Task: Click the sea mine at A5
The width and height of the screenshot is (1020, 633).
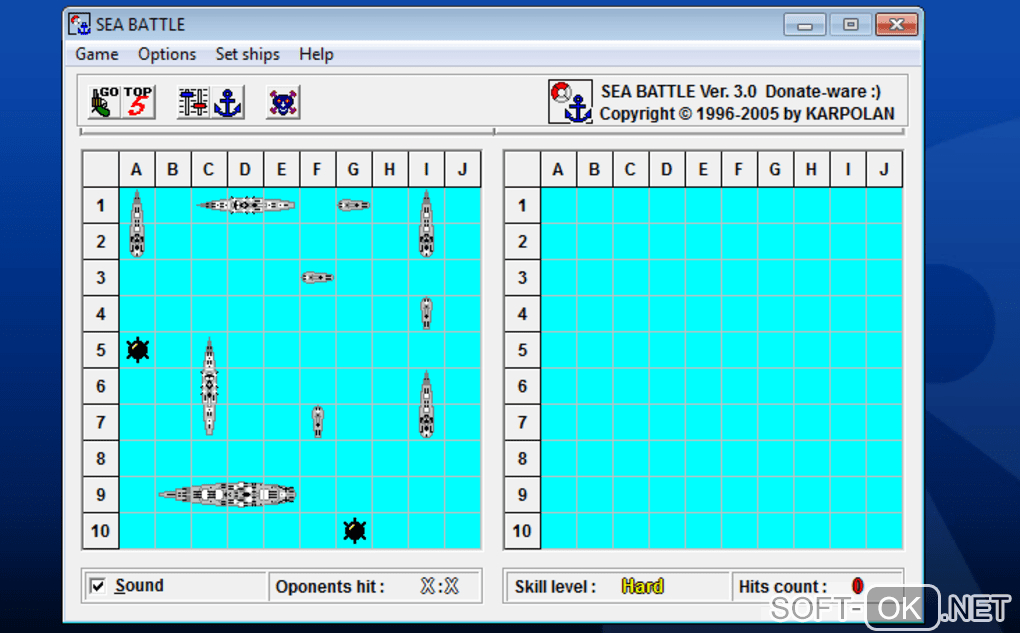Action: click(x=137, y=350)
